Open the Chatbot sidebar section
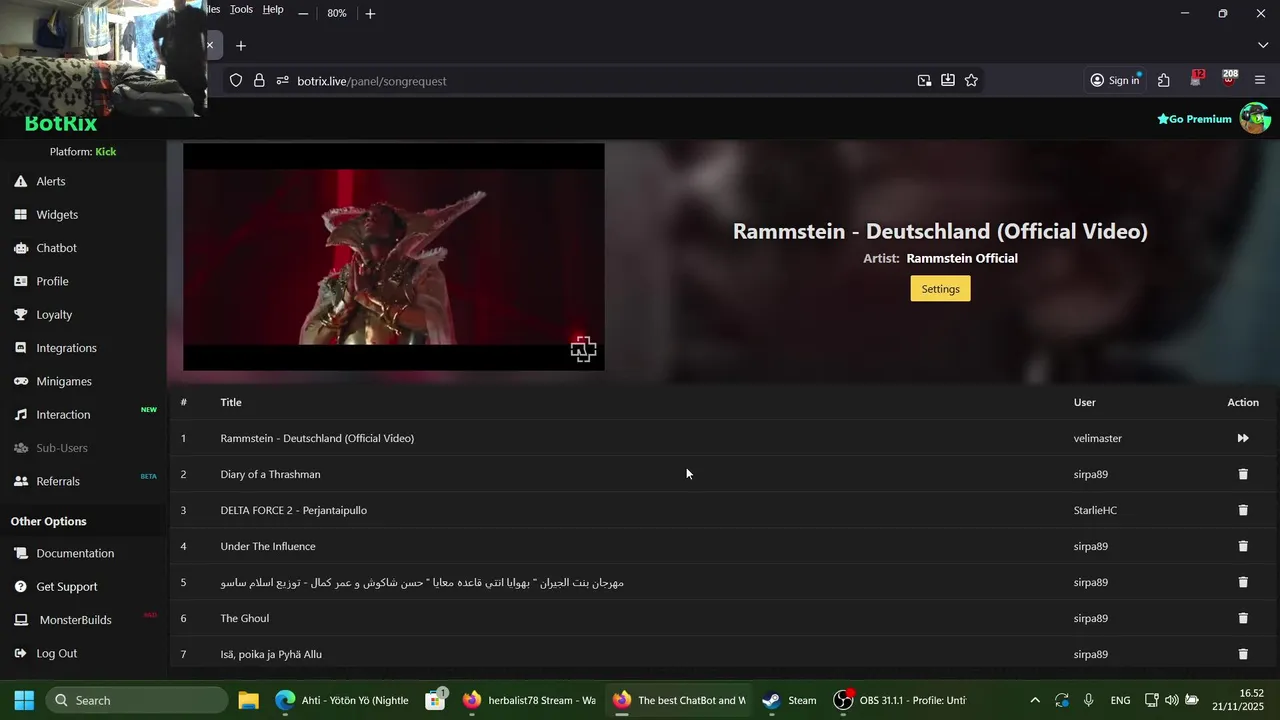This screenshot has height=720, width=1280. point(56,248)
